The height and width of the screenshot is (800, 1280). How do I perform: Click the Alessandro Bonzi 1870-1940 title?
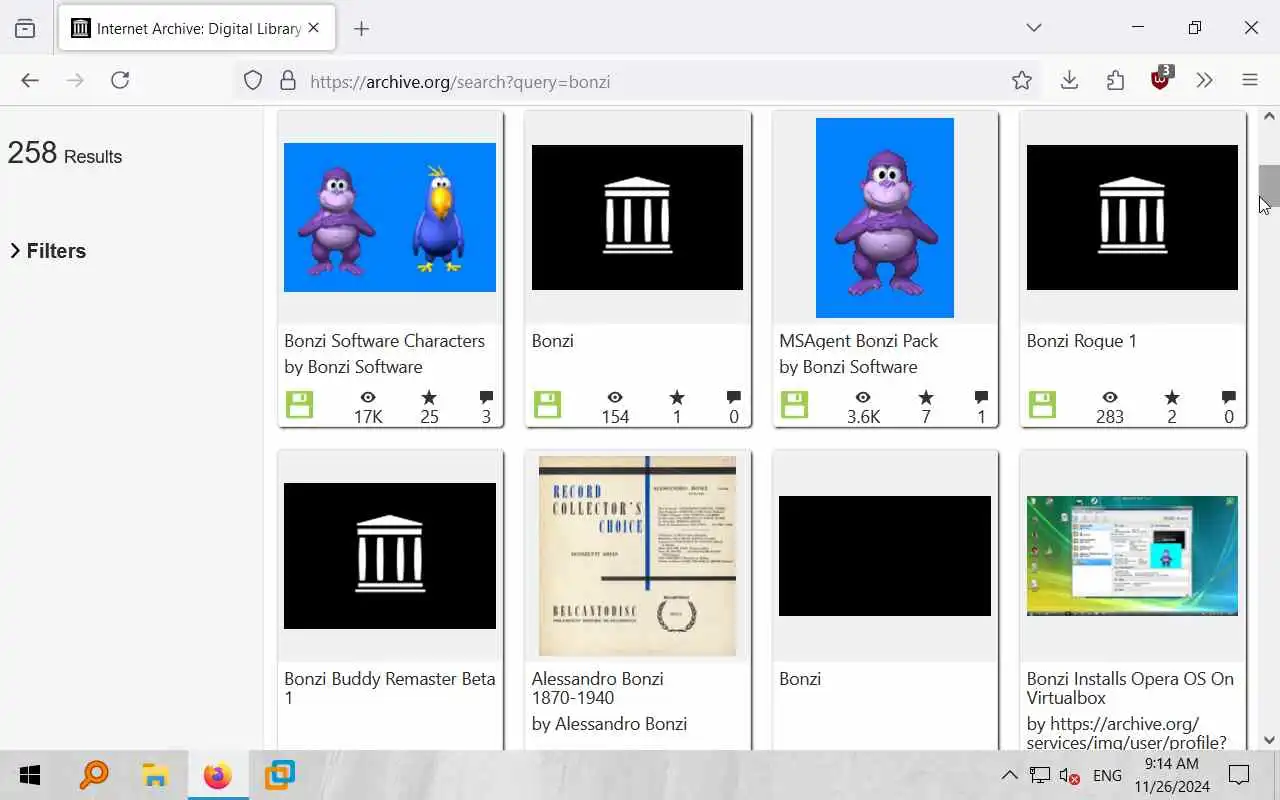coord(598,688)
